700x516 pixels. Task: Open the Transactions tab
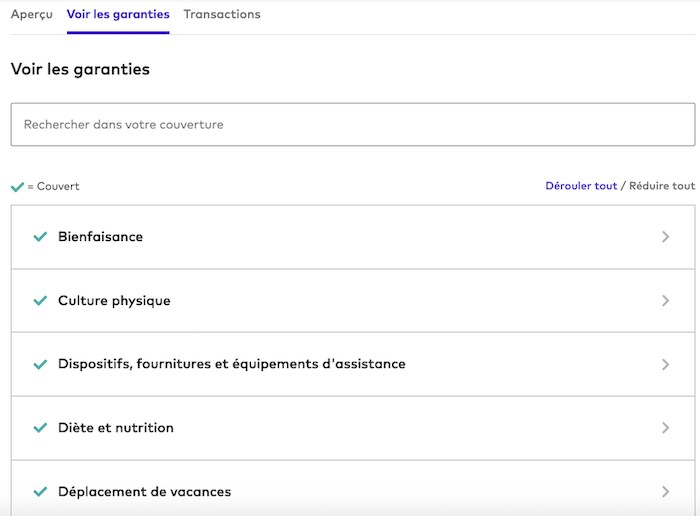(222, 15)
